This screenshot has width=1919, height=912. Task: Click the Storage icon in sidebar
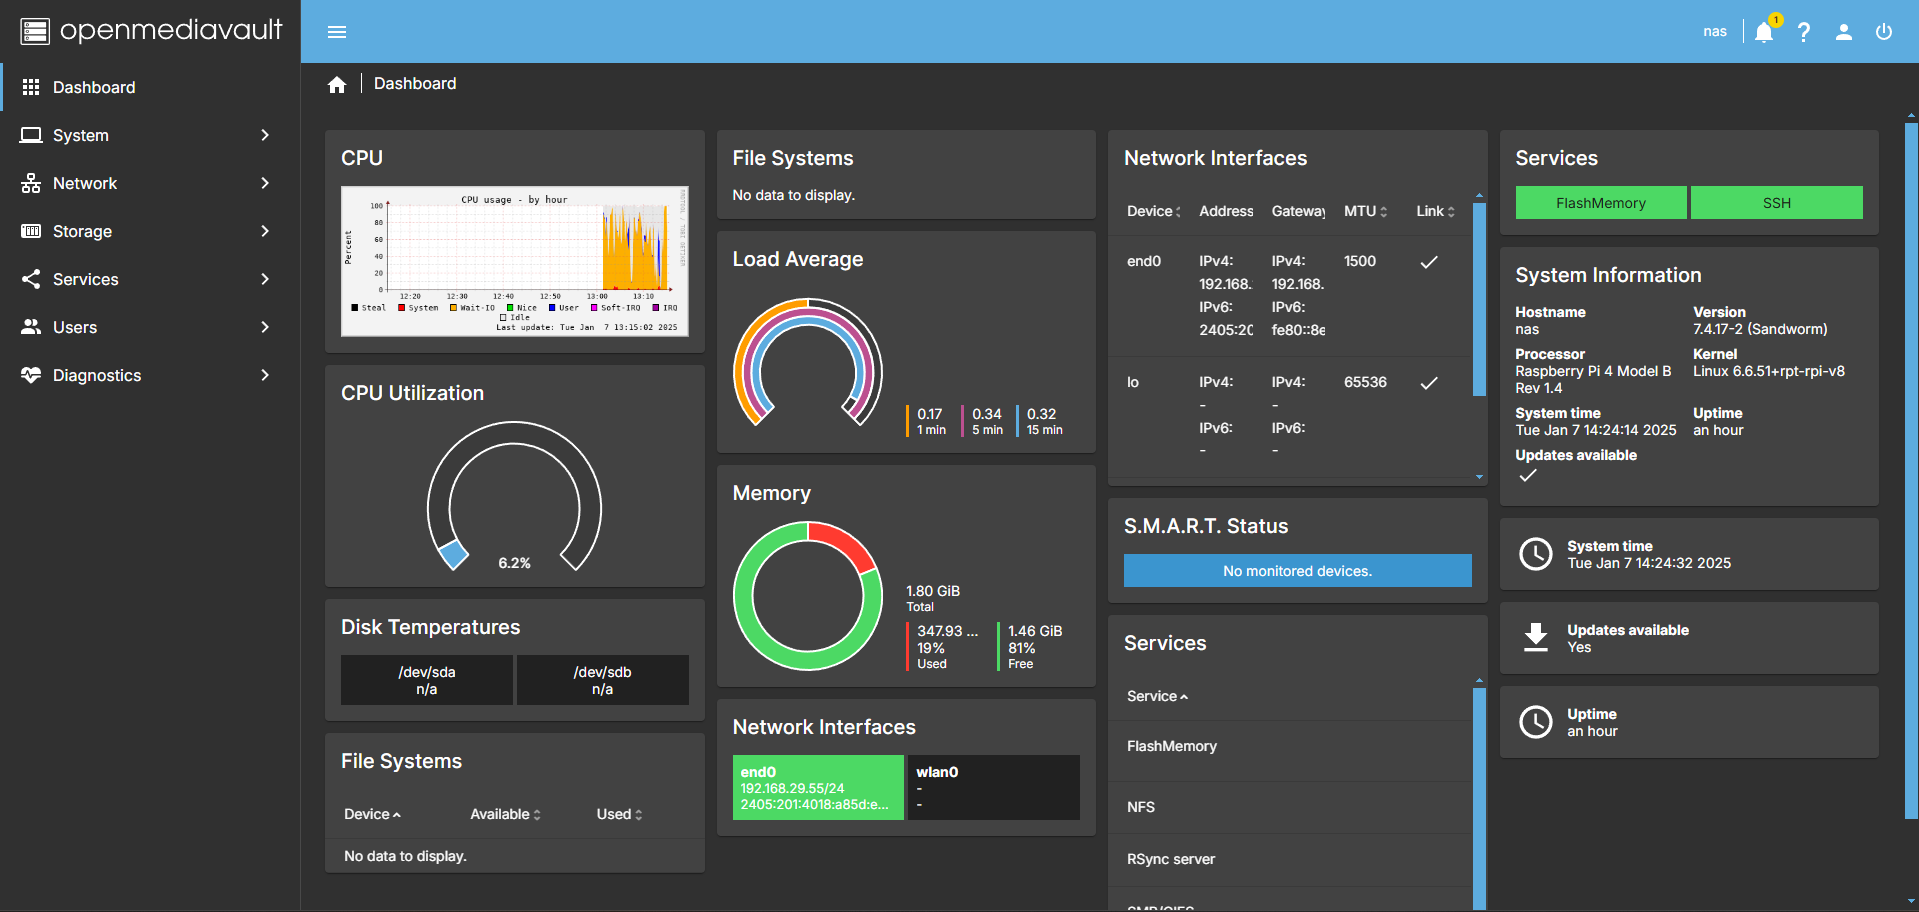[x=31, y=231]
